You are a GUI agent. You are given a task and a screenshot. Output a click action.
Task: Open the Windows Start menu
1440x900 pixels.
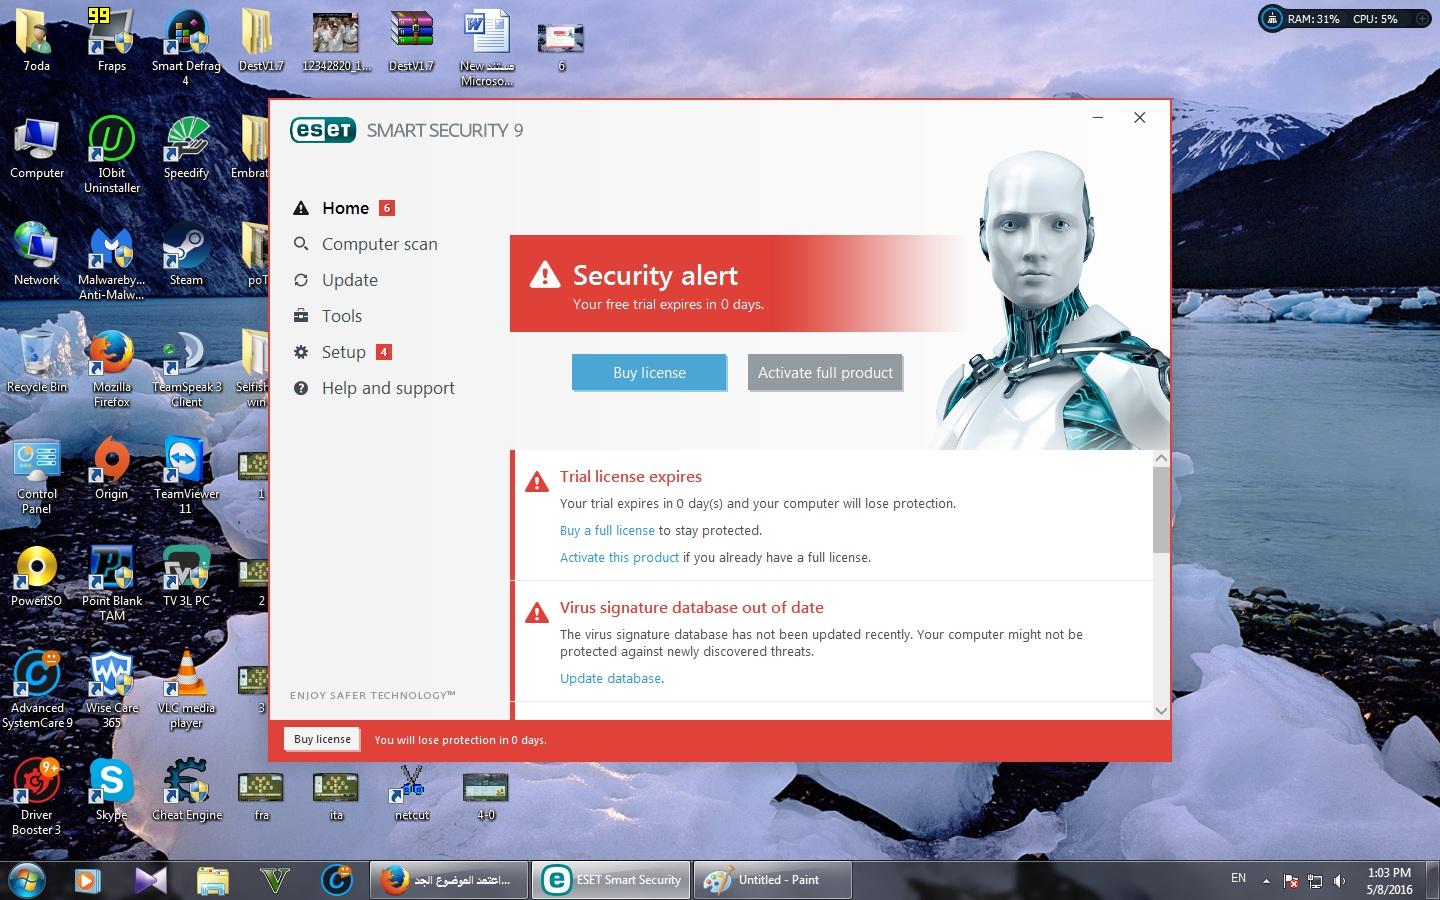[x=26, y=880]
